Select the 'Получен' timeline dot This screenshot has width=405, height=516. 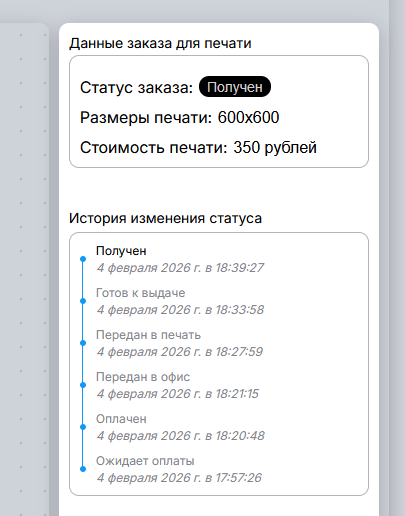[x=83, y=259]
